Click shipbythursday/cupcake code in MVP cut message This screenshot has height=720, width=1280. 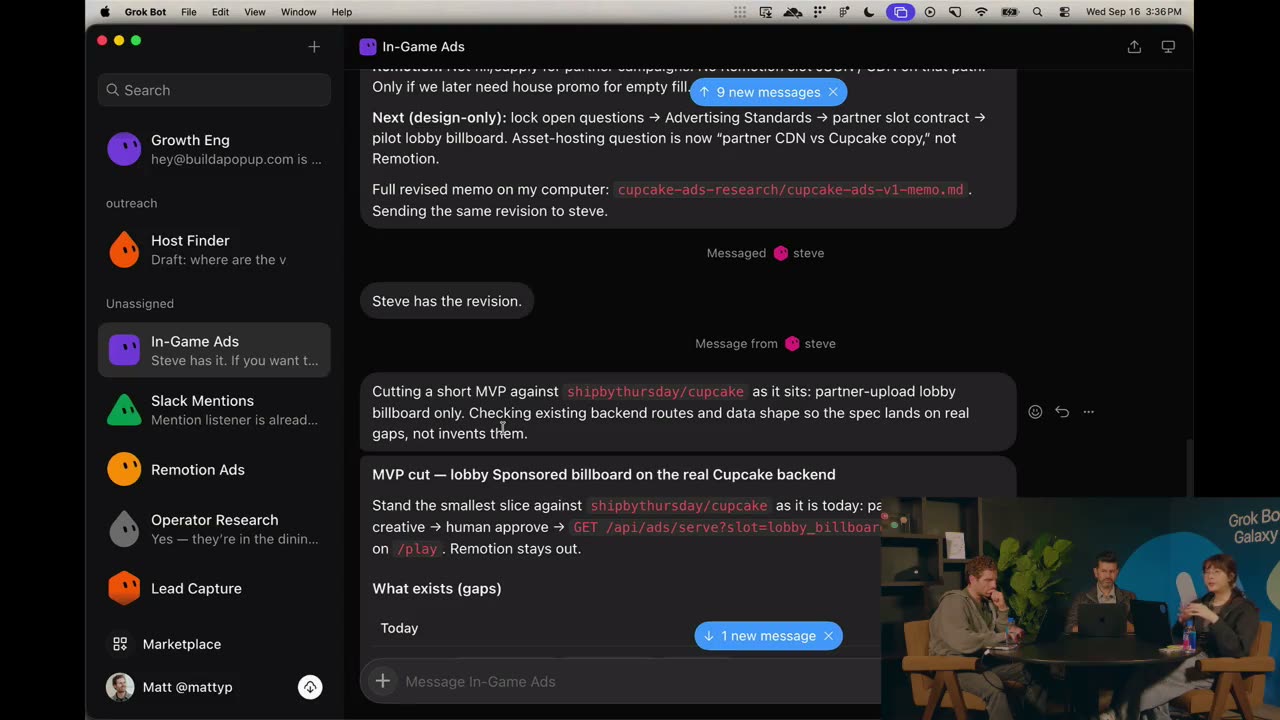[x=679, y=506]
